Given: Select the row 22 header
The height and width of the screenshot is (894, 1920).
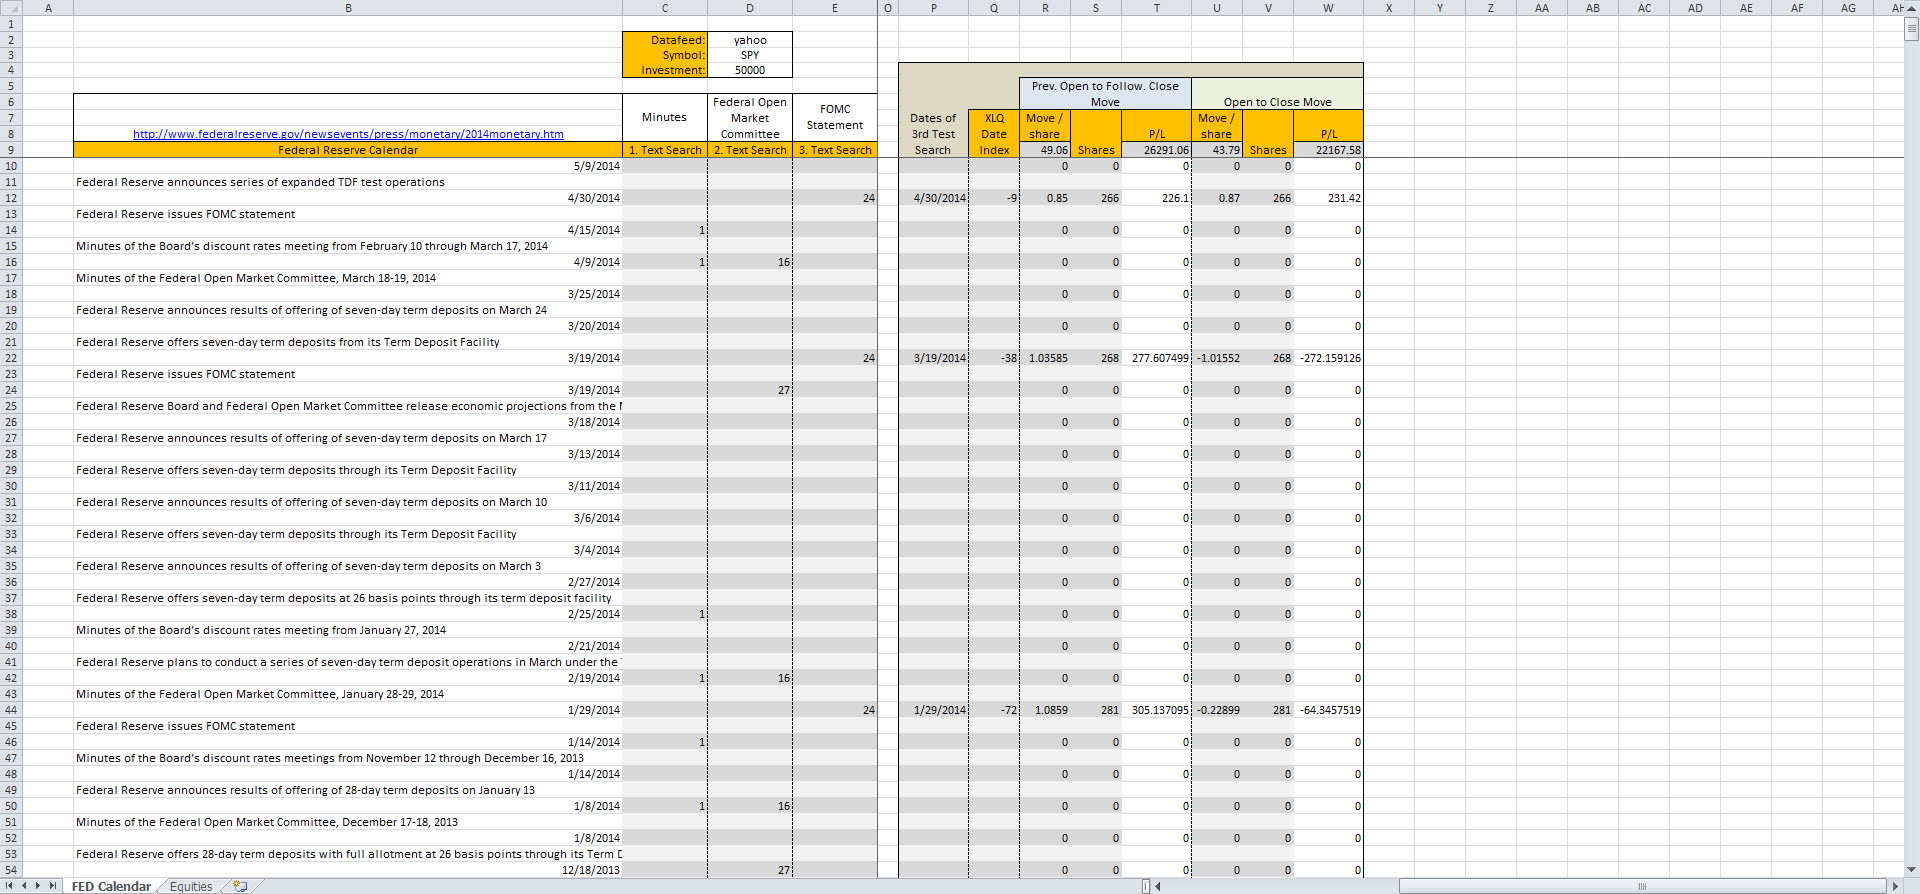Looking at the screenshot, I should point(11,358).
